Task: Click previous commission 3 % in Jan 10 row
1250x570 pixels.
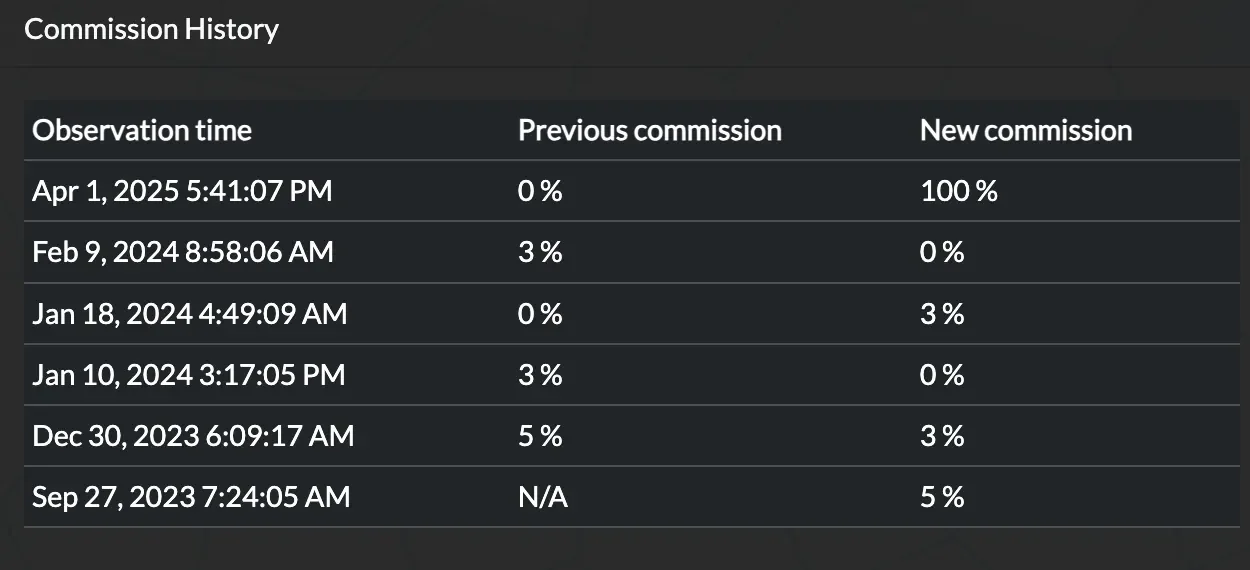Action: point(540,375)
